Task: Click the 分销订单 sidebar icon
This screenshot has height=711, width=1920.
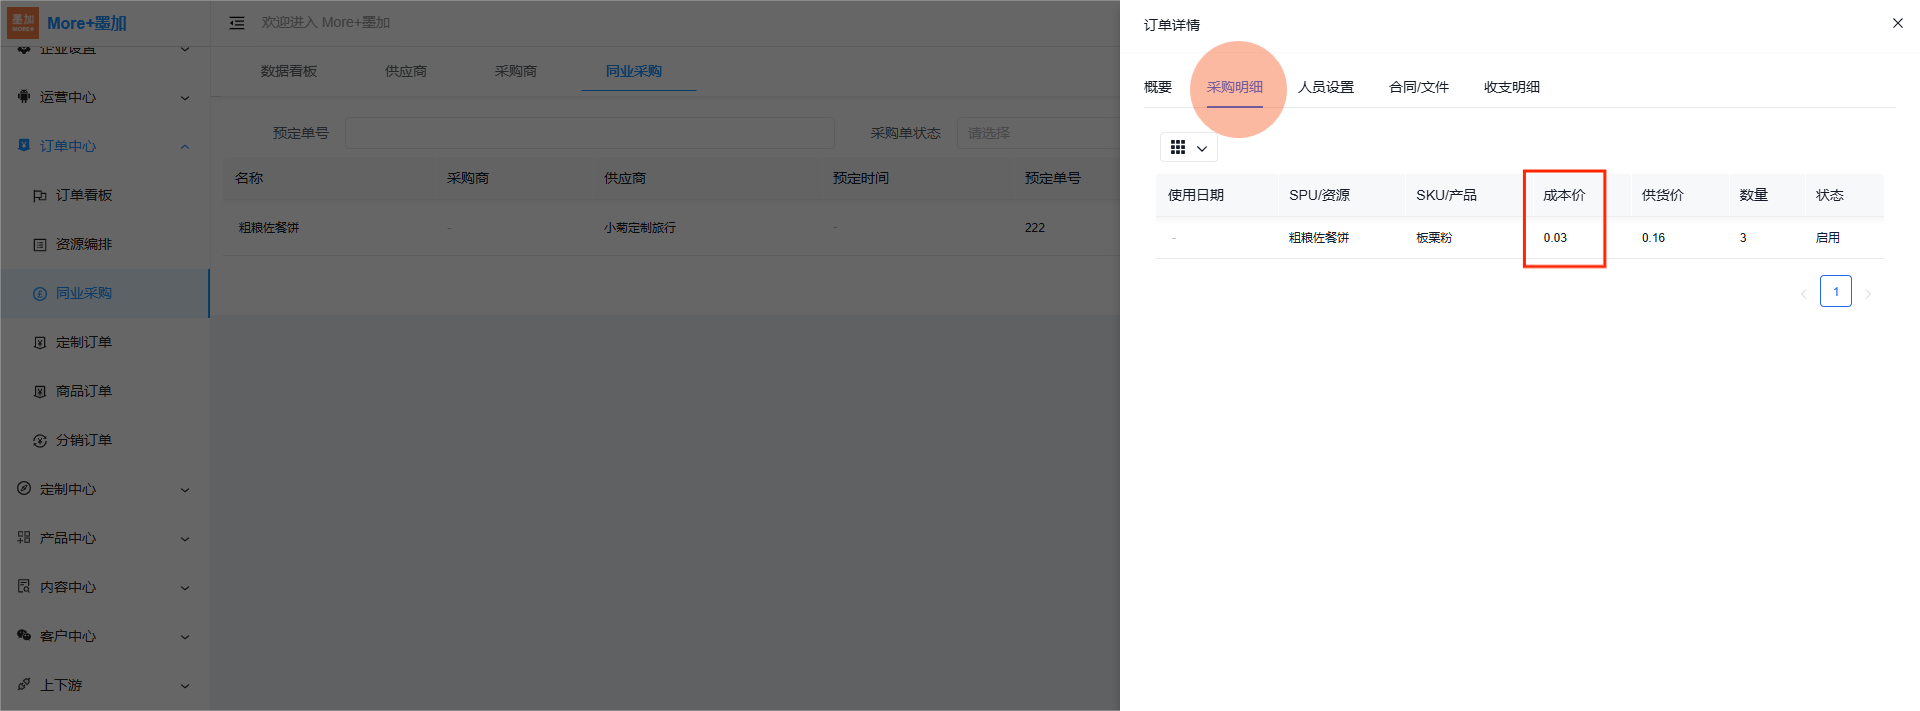Action: [x=40, y=440]
